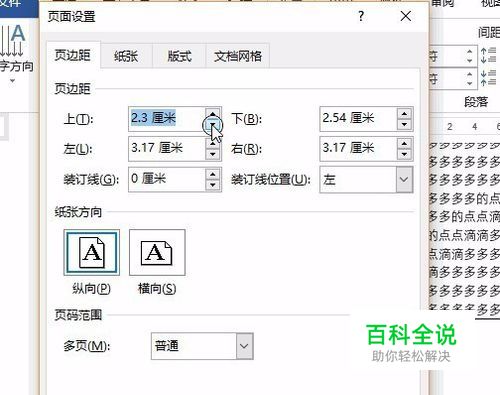The width and height of the screenshot is (500, 395).
Task: Open the 文档网格 tab
Action: point(238,56)
